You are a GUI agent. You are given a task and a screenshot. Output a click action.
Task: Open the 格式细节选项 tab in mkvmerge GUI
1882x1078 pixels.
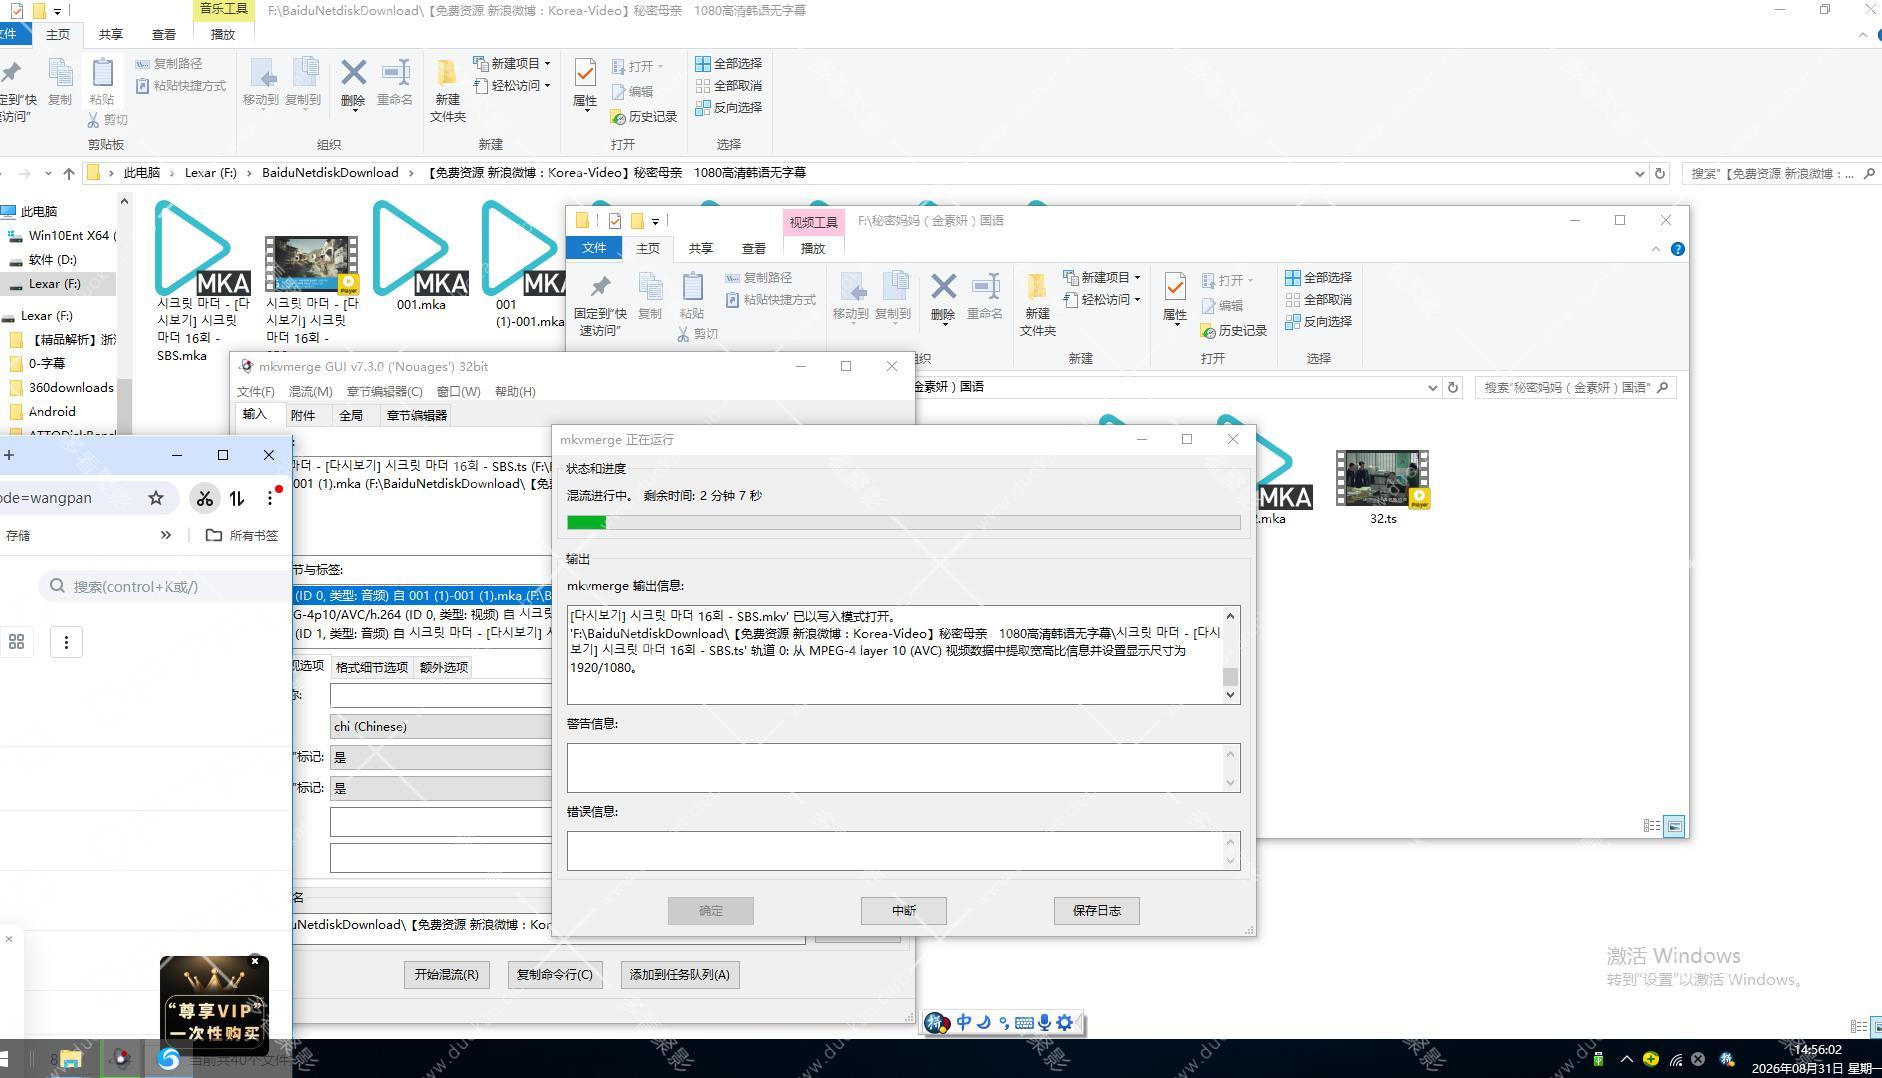coord(372,667)
